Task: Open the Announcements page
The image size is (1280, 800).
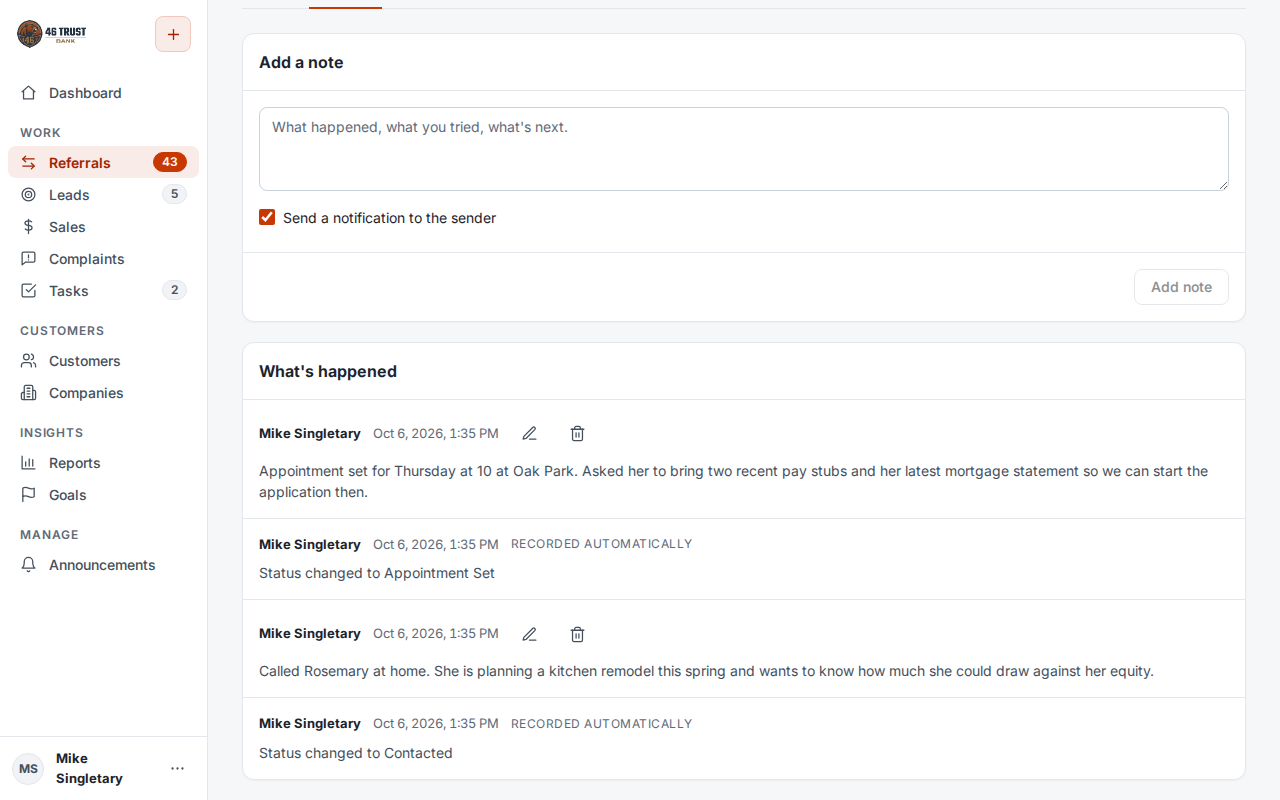Action: coord(103,565)
